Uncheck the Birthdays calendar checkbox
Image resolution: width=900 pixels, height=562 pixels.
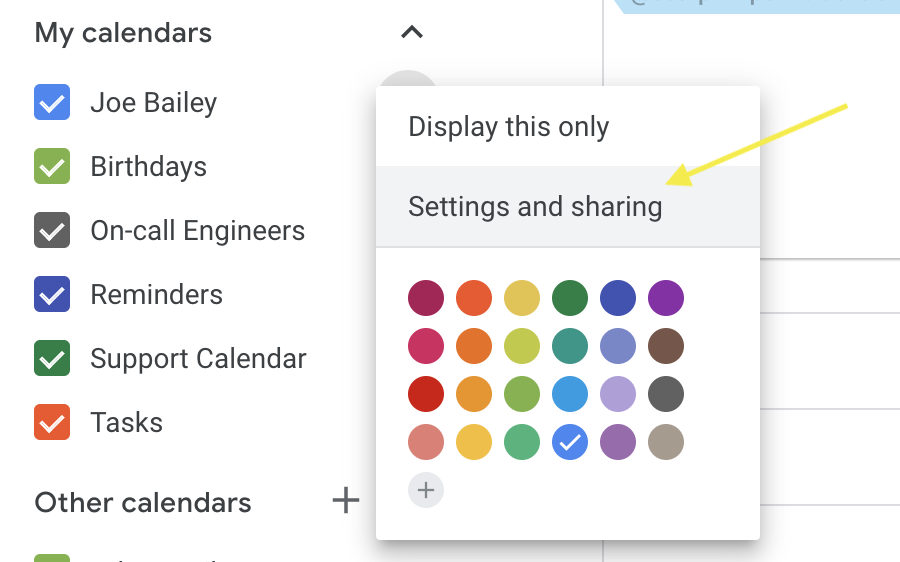(x=52, y=166)
